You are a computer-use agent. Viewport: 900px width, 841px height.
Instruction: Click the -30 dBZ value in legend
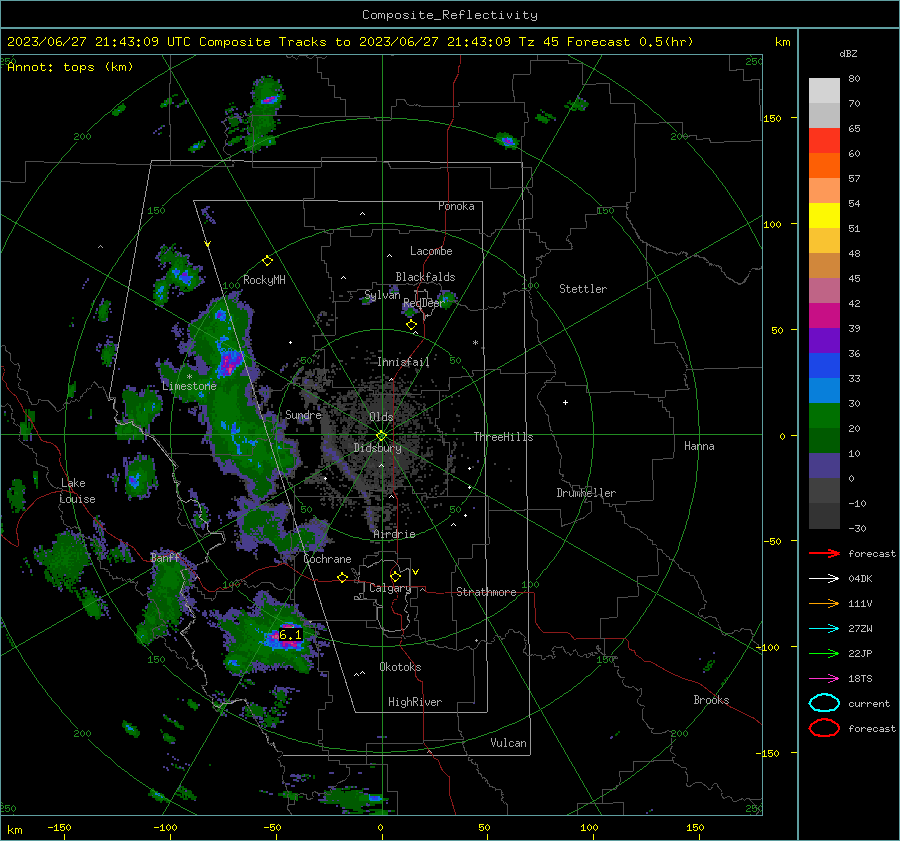857,528
